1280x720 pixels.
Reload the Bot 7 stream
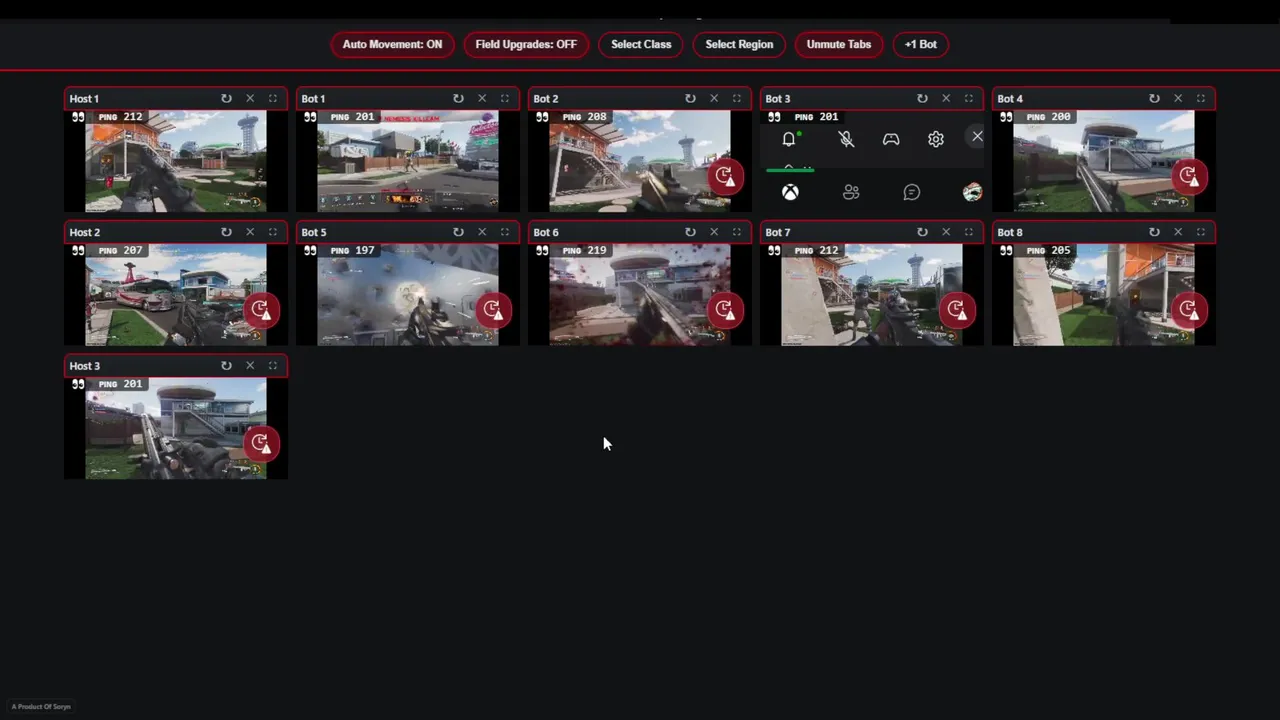pos(922,232)
